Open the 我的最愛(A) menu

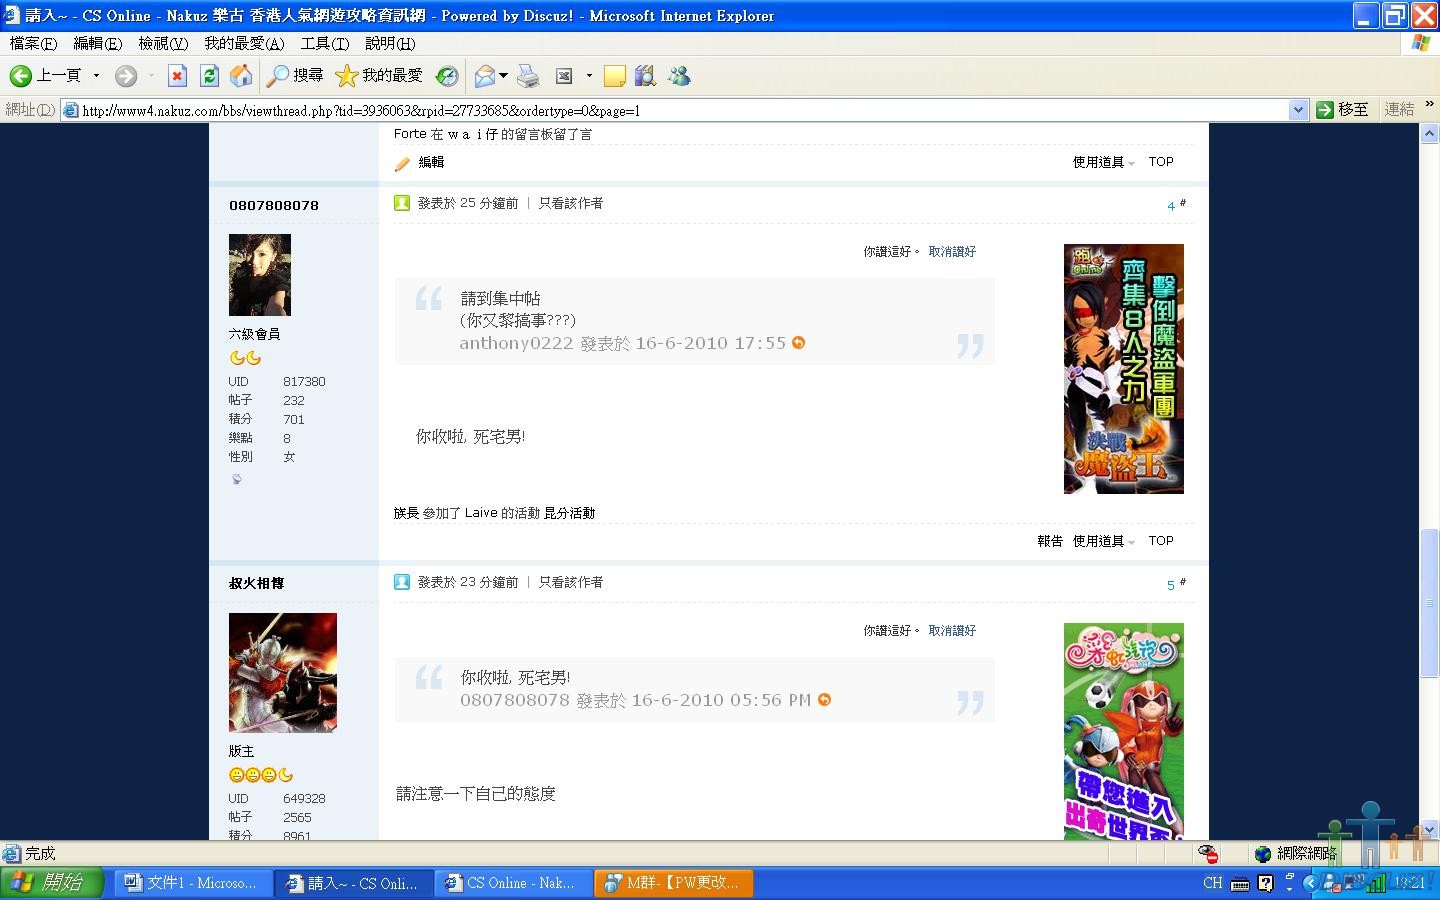coord(244,43)
